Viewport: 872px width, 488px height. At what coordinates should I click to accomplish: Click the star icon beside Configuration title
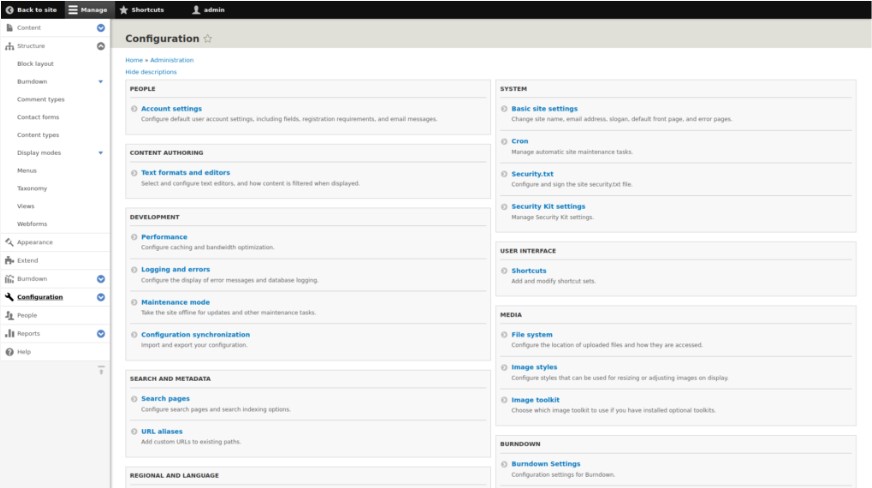208,39
